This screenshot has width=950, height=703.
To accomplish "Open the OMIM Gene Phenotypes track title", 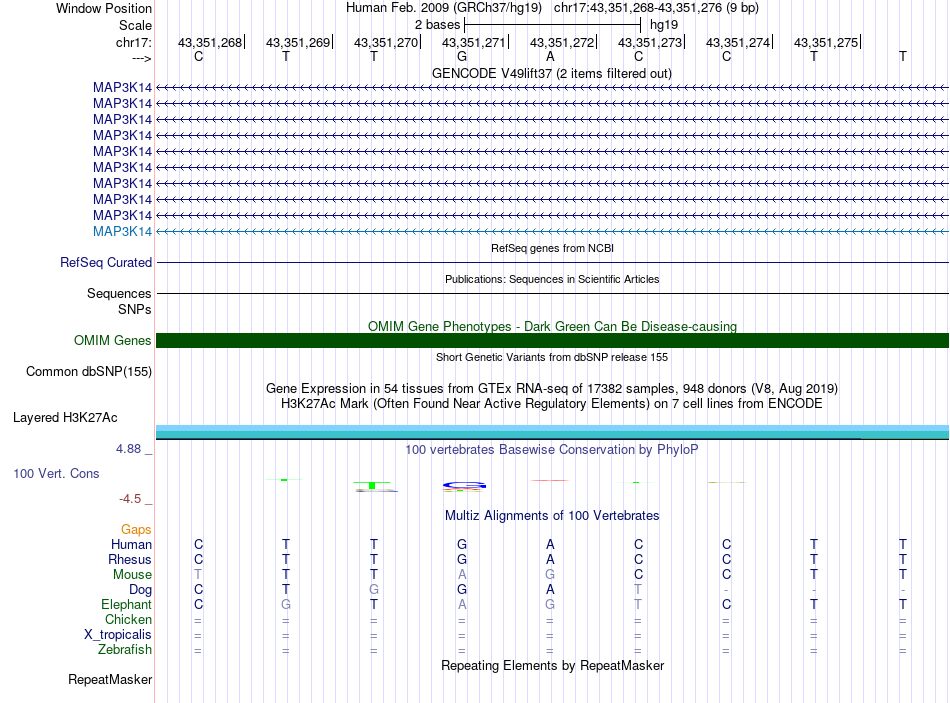I will coord(552,326).
